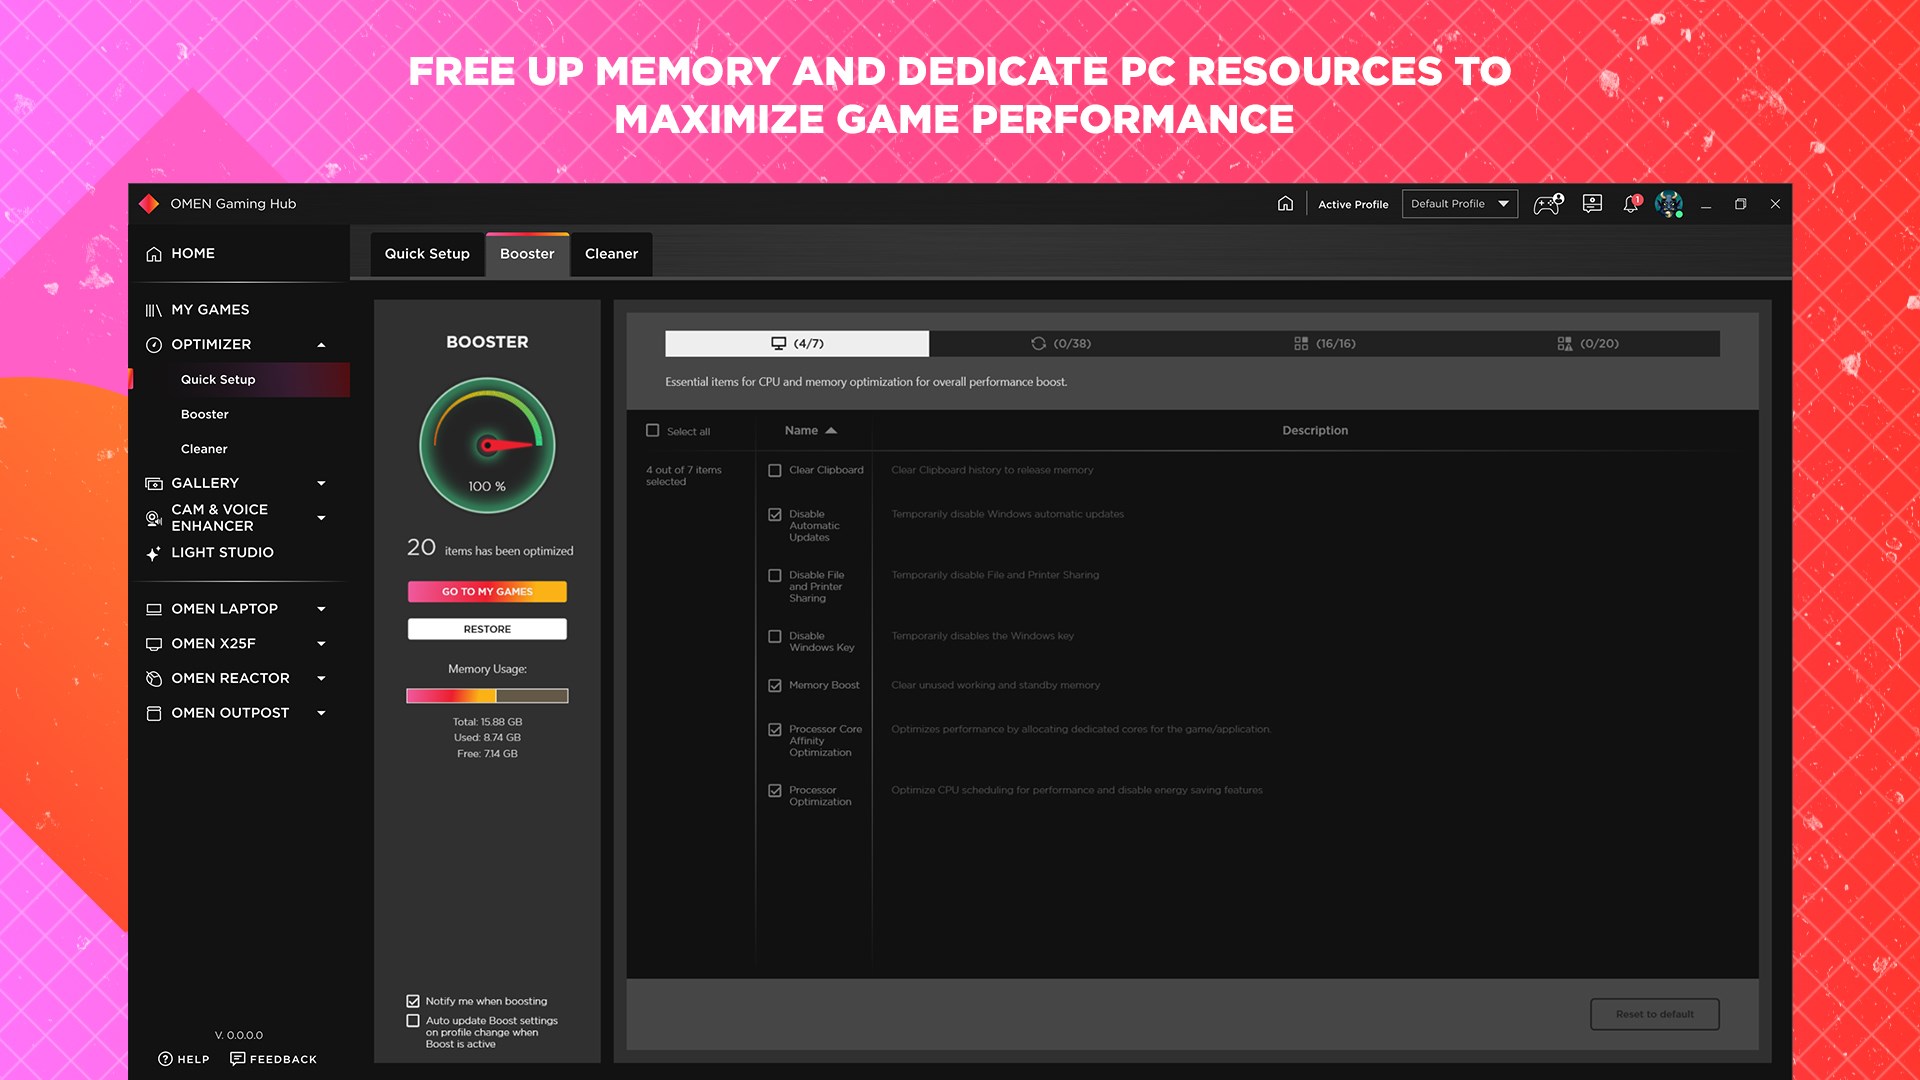The height and width of the screenshot is (1080, 1920).
Task: Expand the Gallery sidebar section
Action: coord(321,483)
